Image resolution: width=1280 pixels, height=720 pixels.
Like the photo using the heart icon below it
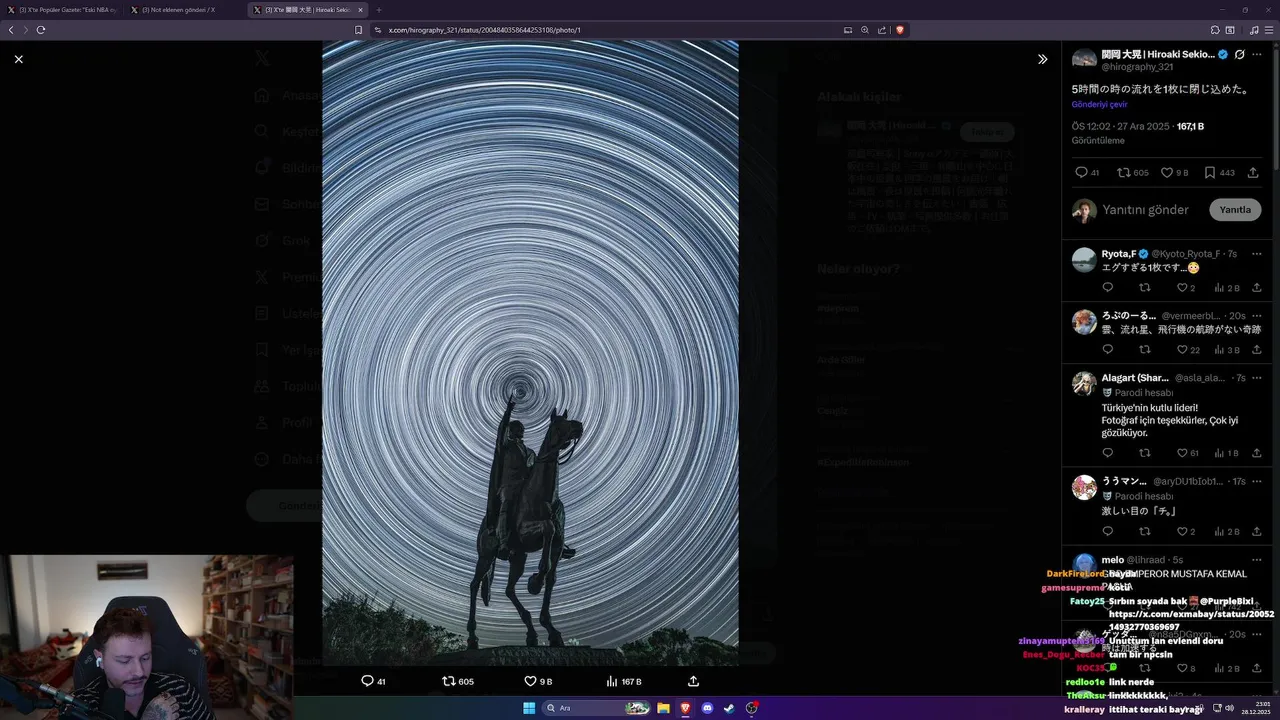tap(530, 681)
